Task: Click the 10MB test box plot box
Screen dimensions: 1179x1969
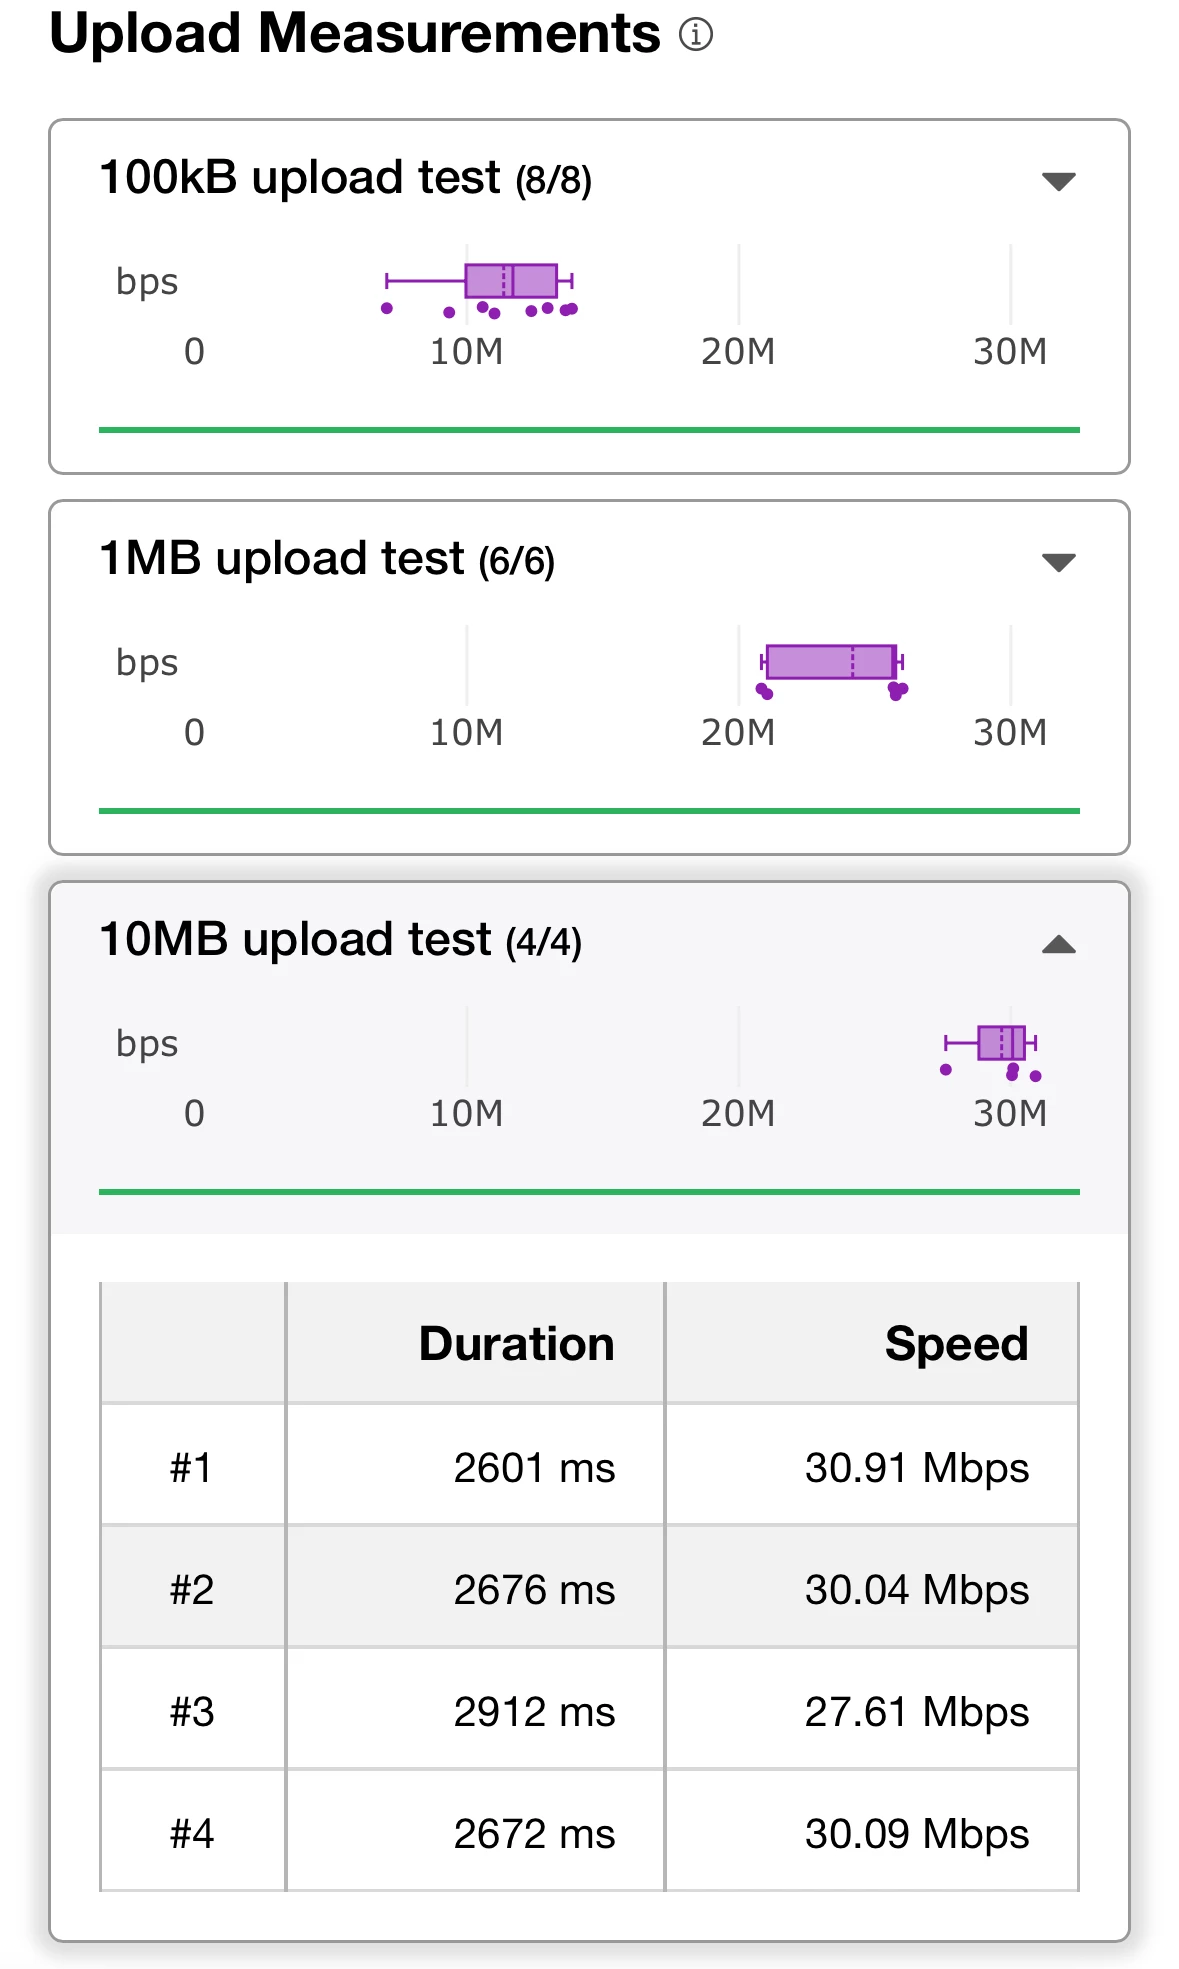Action: (x=1001, y=1043)
